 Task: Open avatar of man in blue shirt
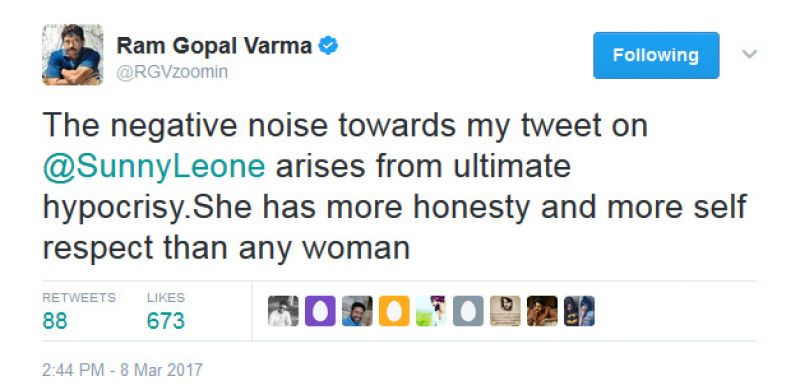(357, 311)
